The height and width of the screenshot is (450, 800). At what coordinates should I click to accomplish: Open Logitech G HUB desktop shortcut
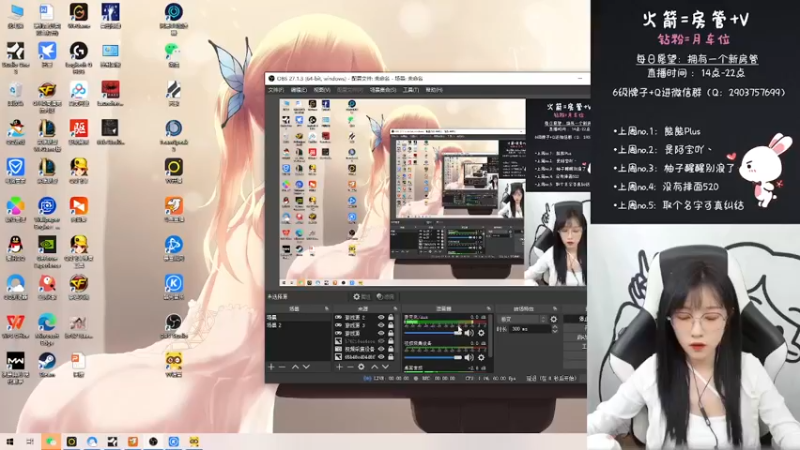point(79,56)
